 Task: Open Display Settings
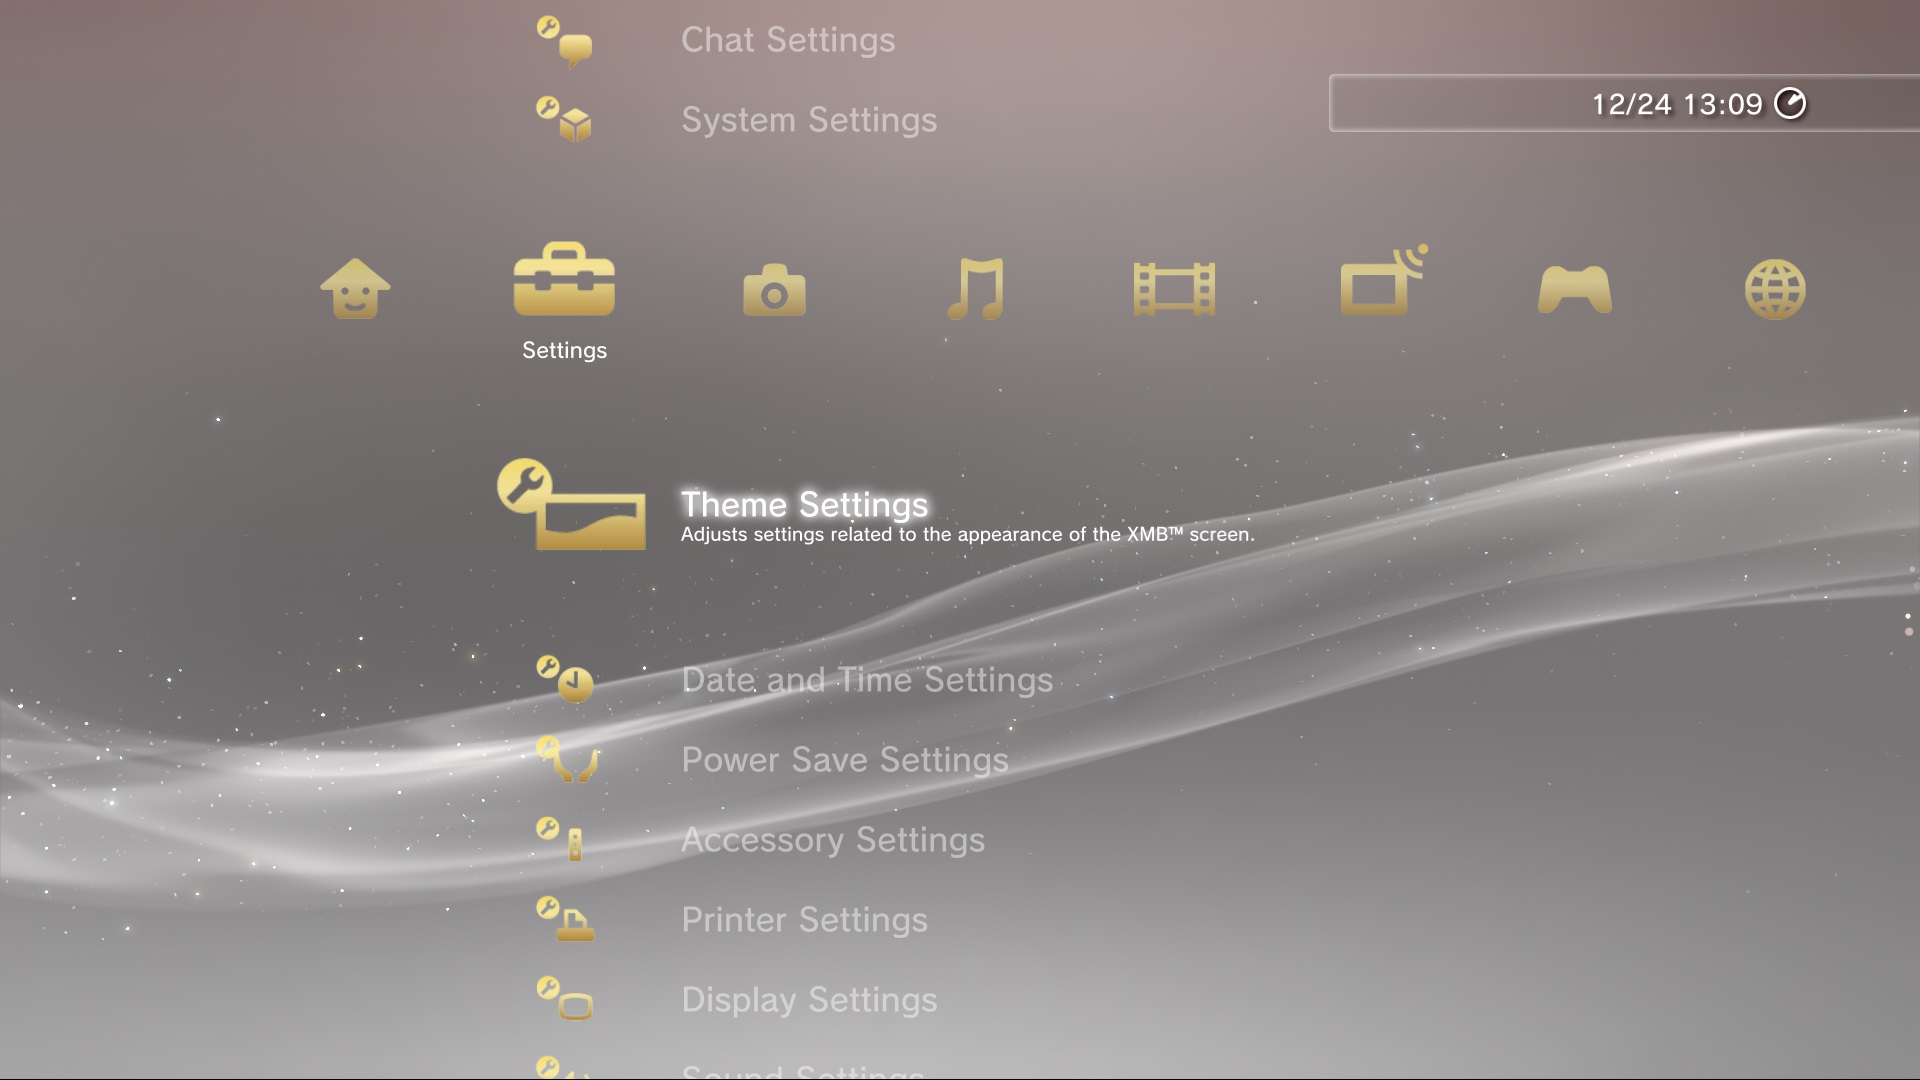[809, 1000]
